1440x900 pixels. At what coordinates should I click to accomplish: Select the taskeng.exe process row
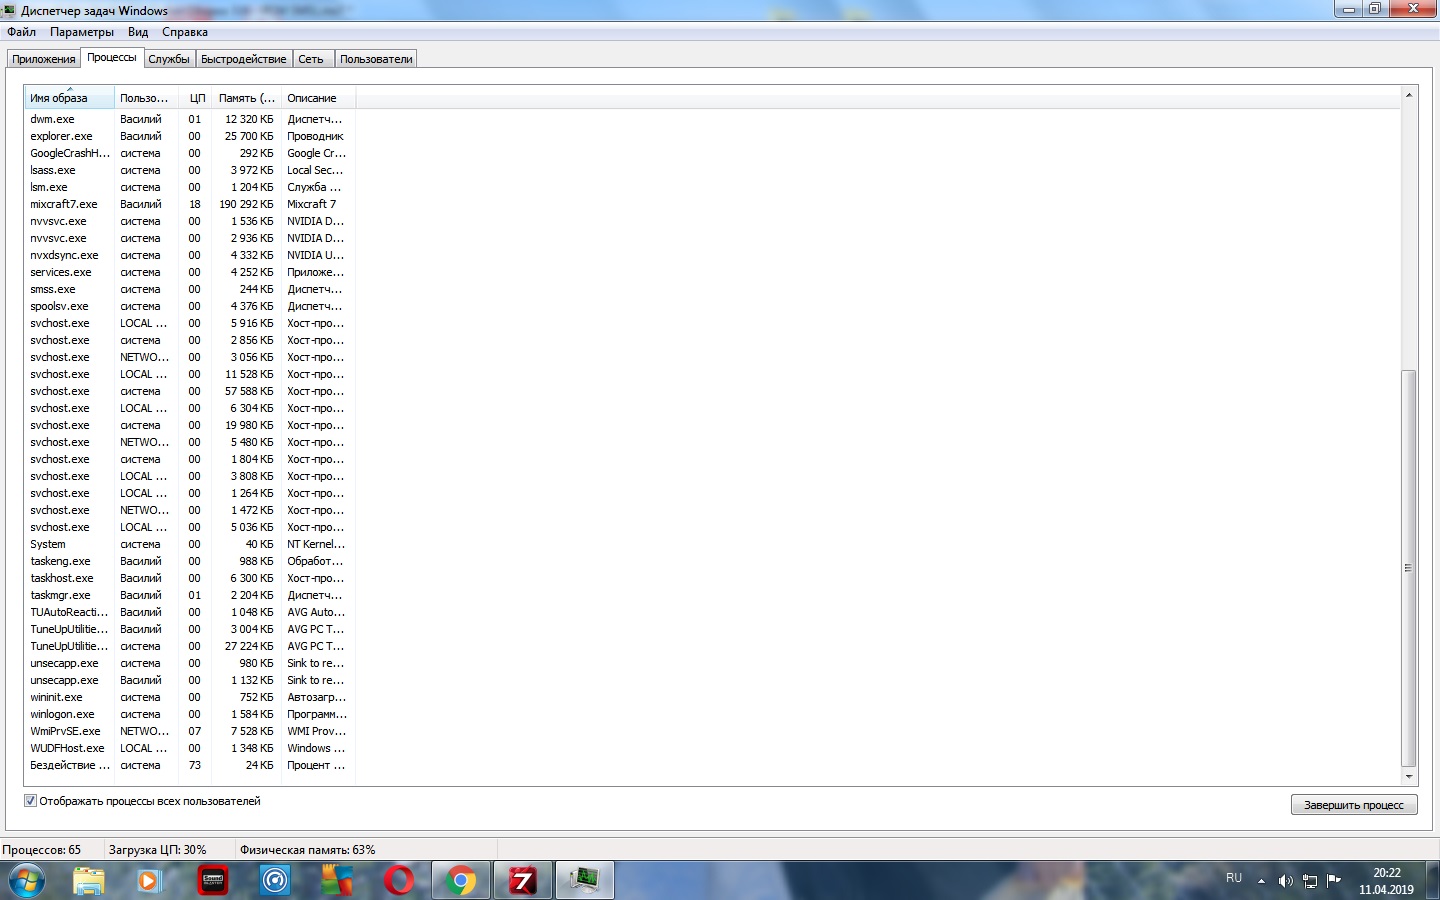(x=190, y=561)
